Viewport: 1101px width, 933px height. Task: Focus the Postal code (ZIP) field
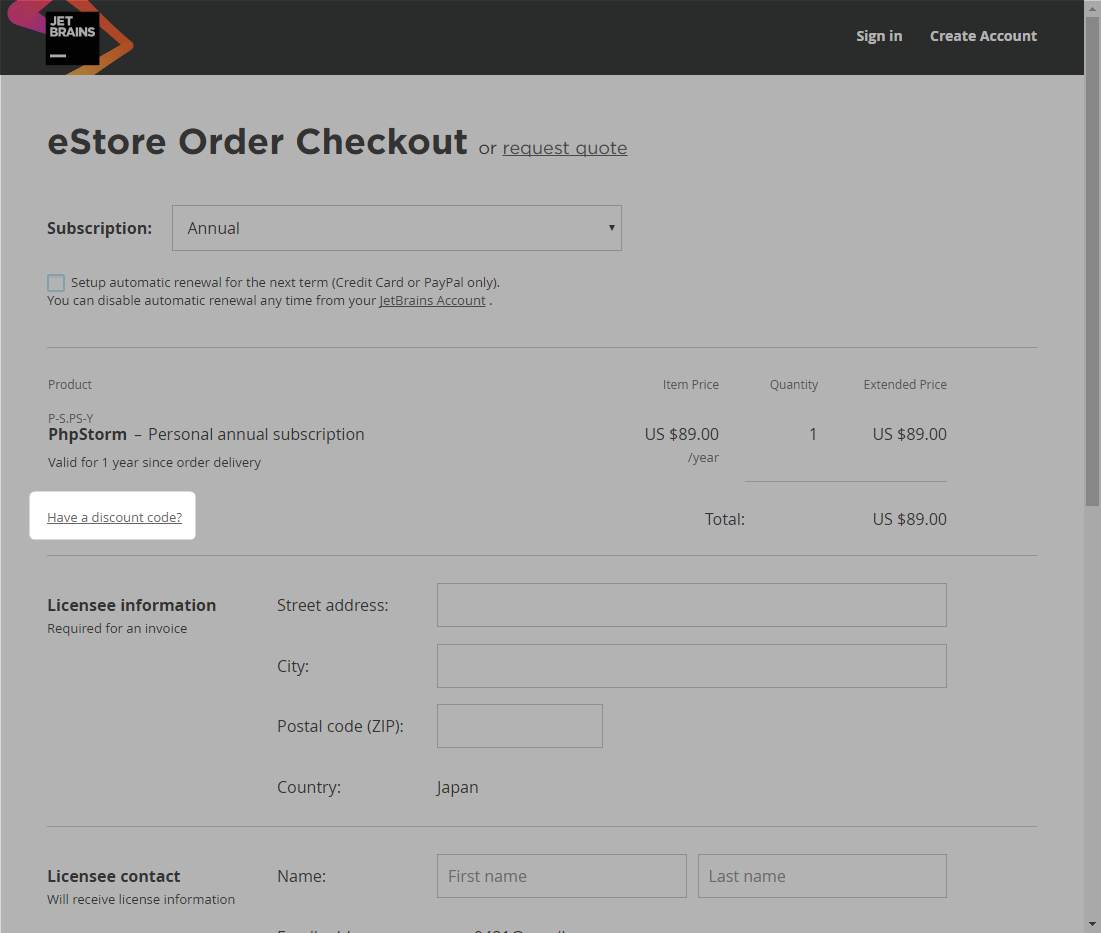point(520,726)
